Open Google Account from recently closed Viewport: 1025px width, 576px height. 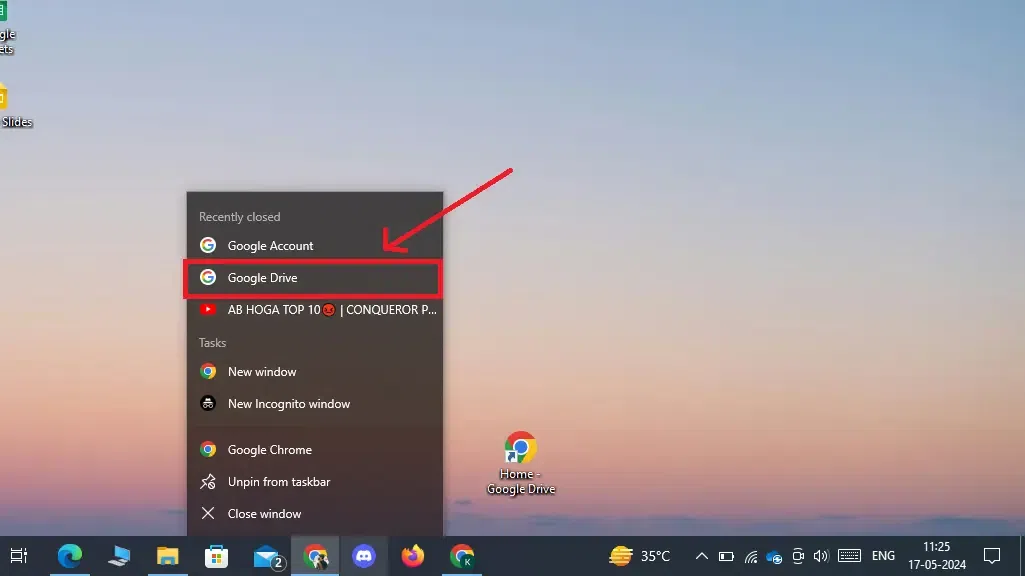[314, 246]
